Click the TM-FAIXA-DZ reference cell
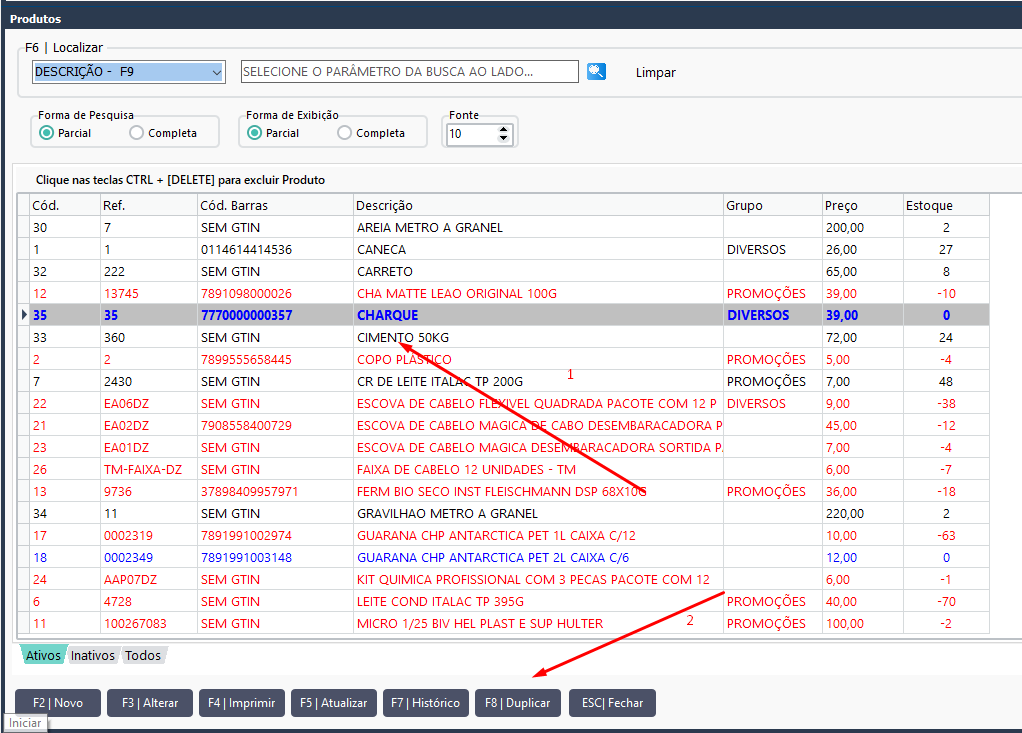The height and width of the screenshot is (733, 1022). [149, 470]
